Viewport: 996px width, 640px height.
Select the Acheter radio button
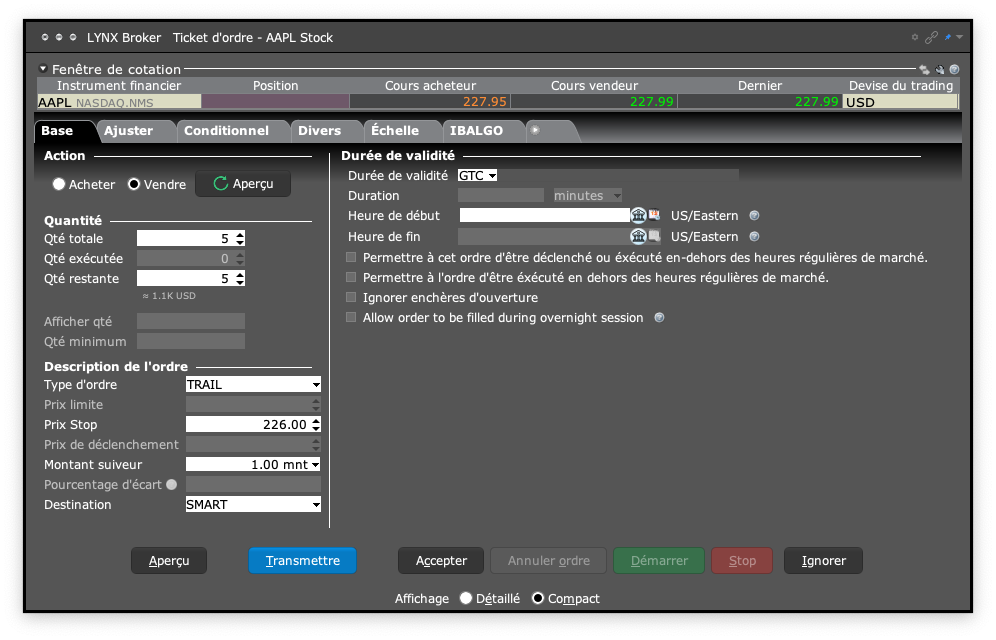click(59, 184)
